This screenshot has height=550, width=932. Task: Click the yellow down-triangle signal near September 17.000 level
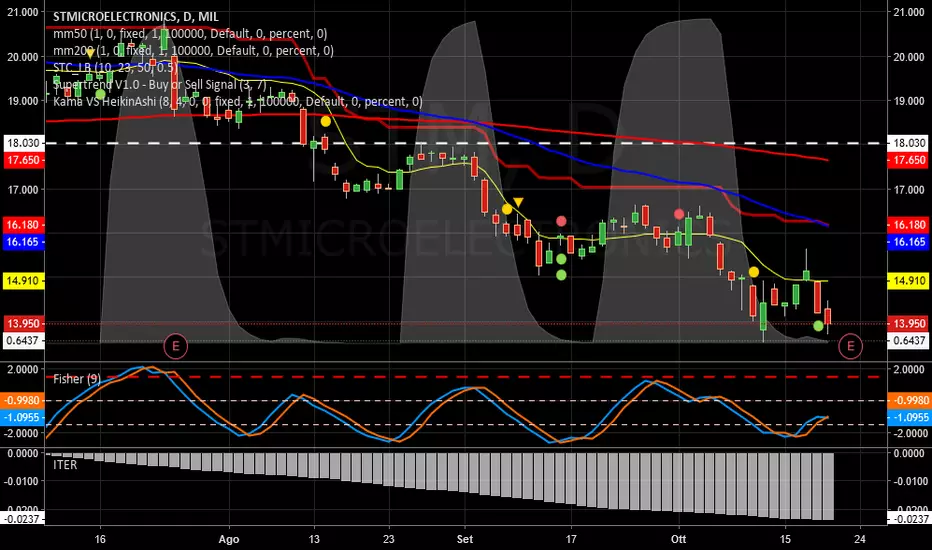[x=518, y=203]
